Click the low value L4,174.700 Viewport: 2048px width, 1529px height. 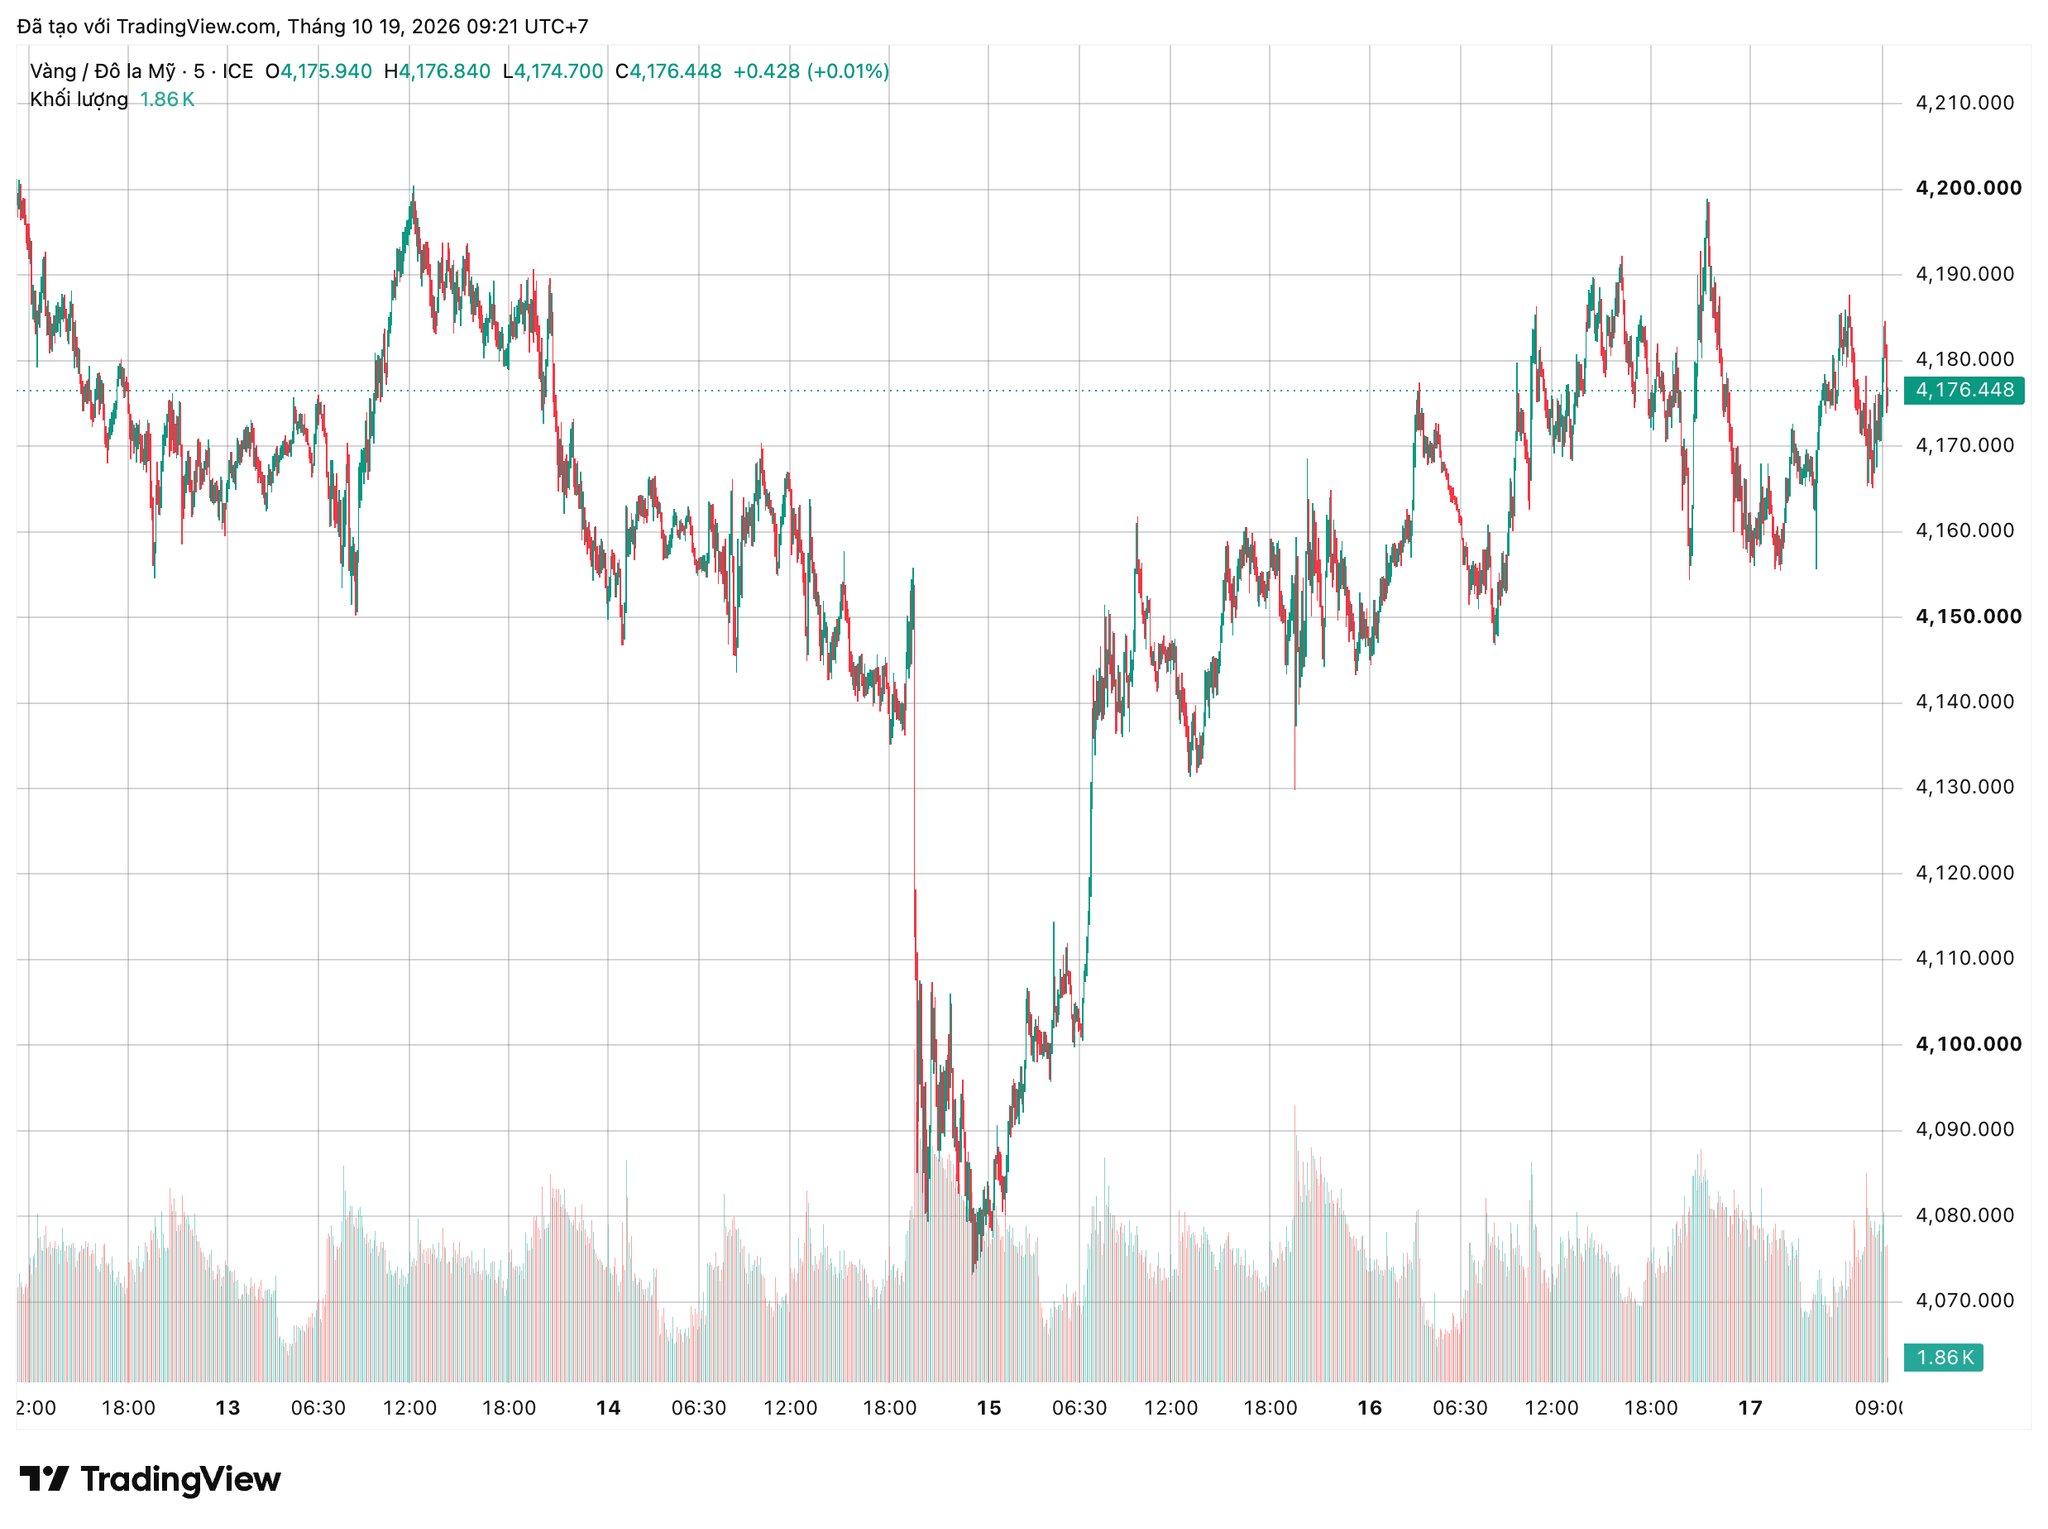tap(553, 72)
